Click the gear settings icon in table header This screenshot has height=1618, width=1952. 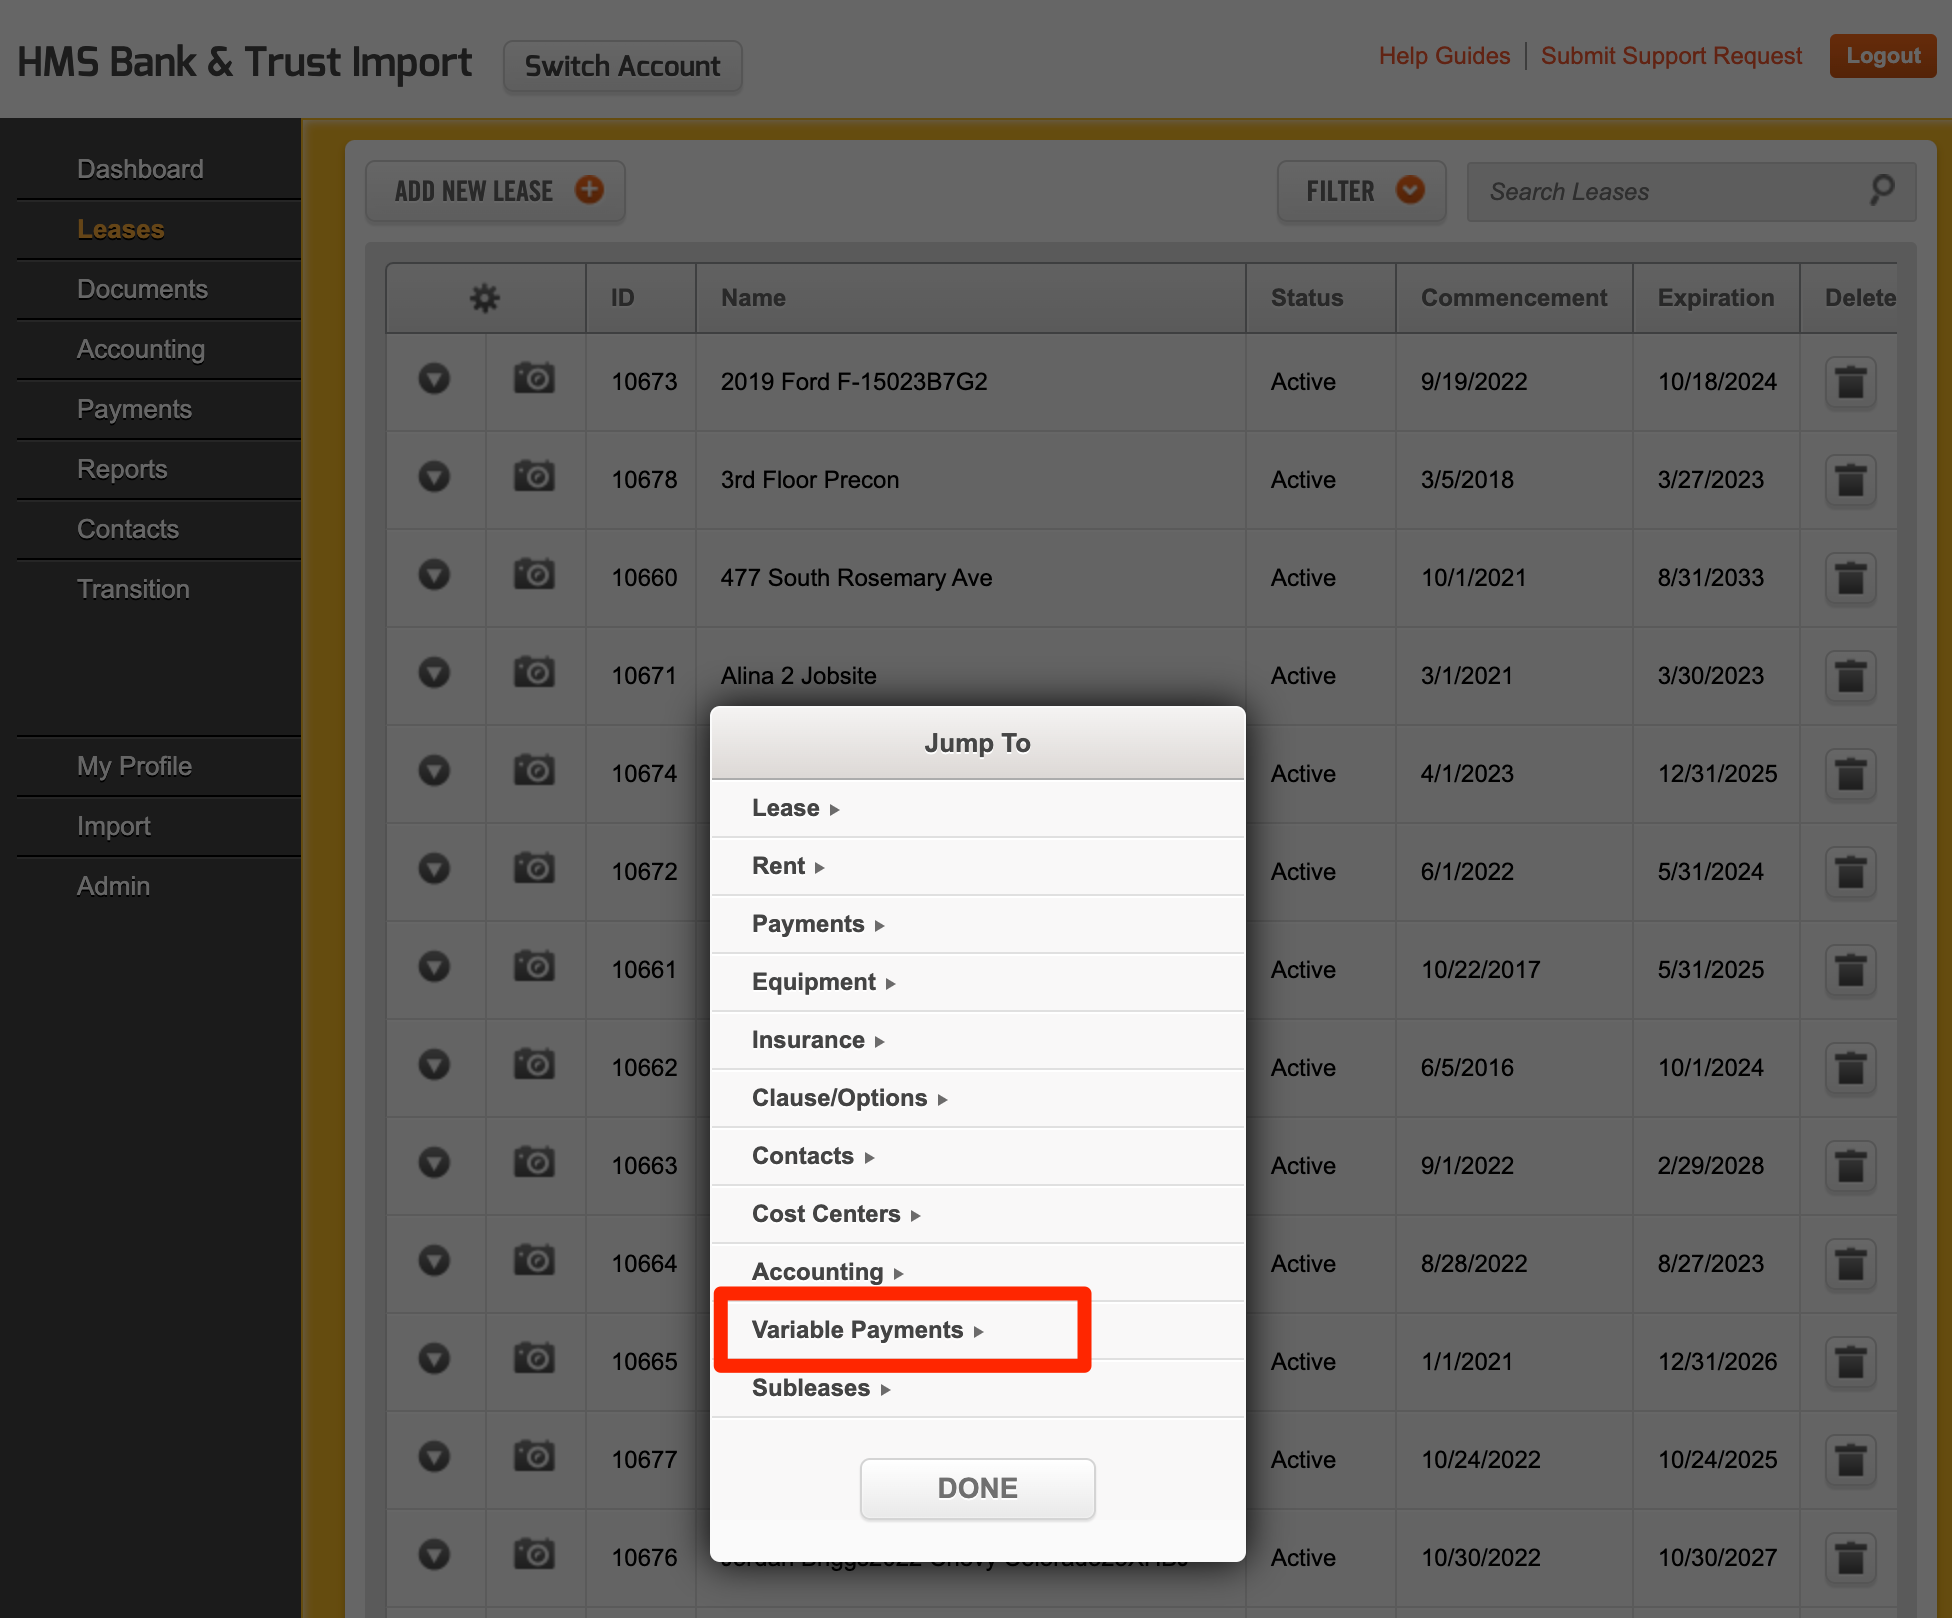(485, 298)
